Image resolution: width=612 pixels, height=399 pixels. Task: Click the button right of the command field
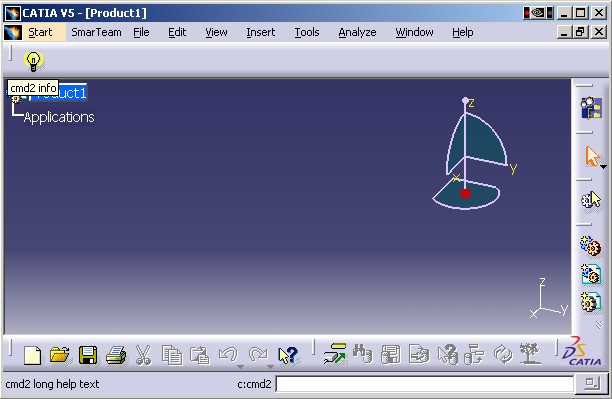pos(592,384)
